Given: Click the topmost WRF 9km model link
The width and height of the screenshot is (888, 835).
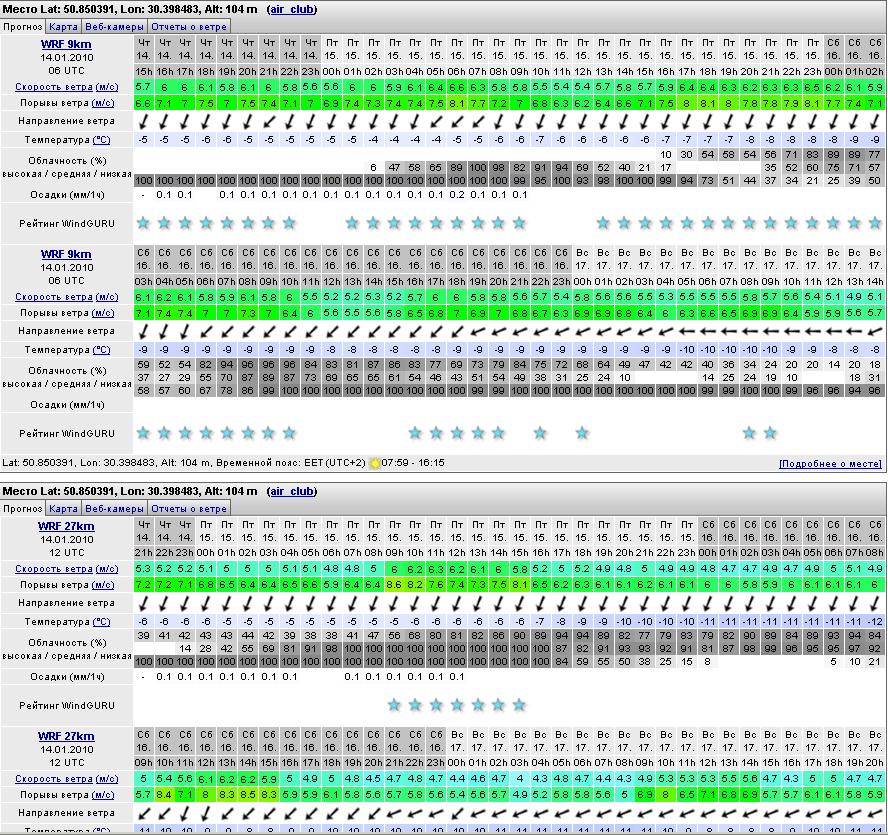Looking at the screenshot, I should pos(66,44).
